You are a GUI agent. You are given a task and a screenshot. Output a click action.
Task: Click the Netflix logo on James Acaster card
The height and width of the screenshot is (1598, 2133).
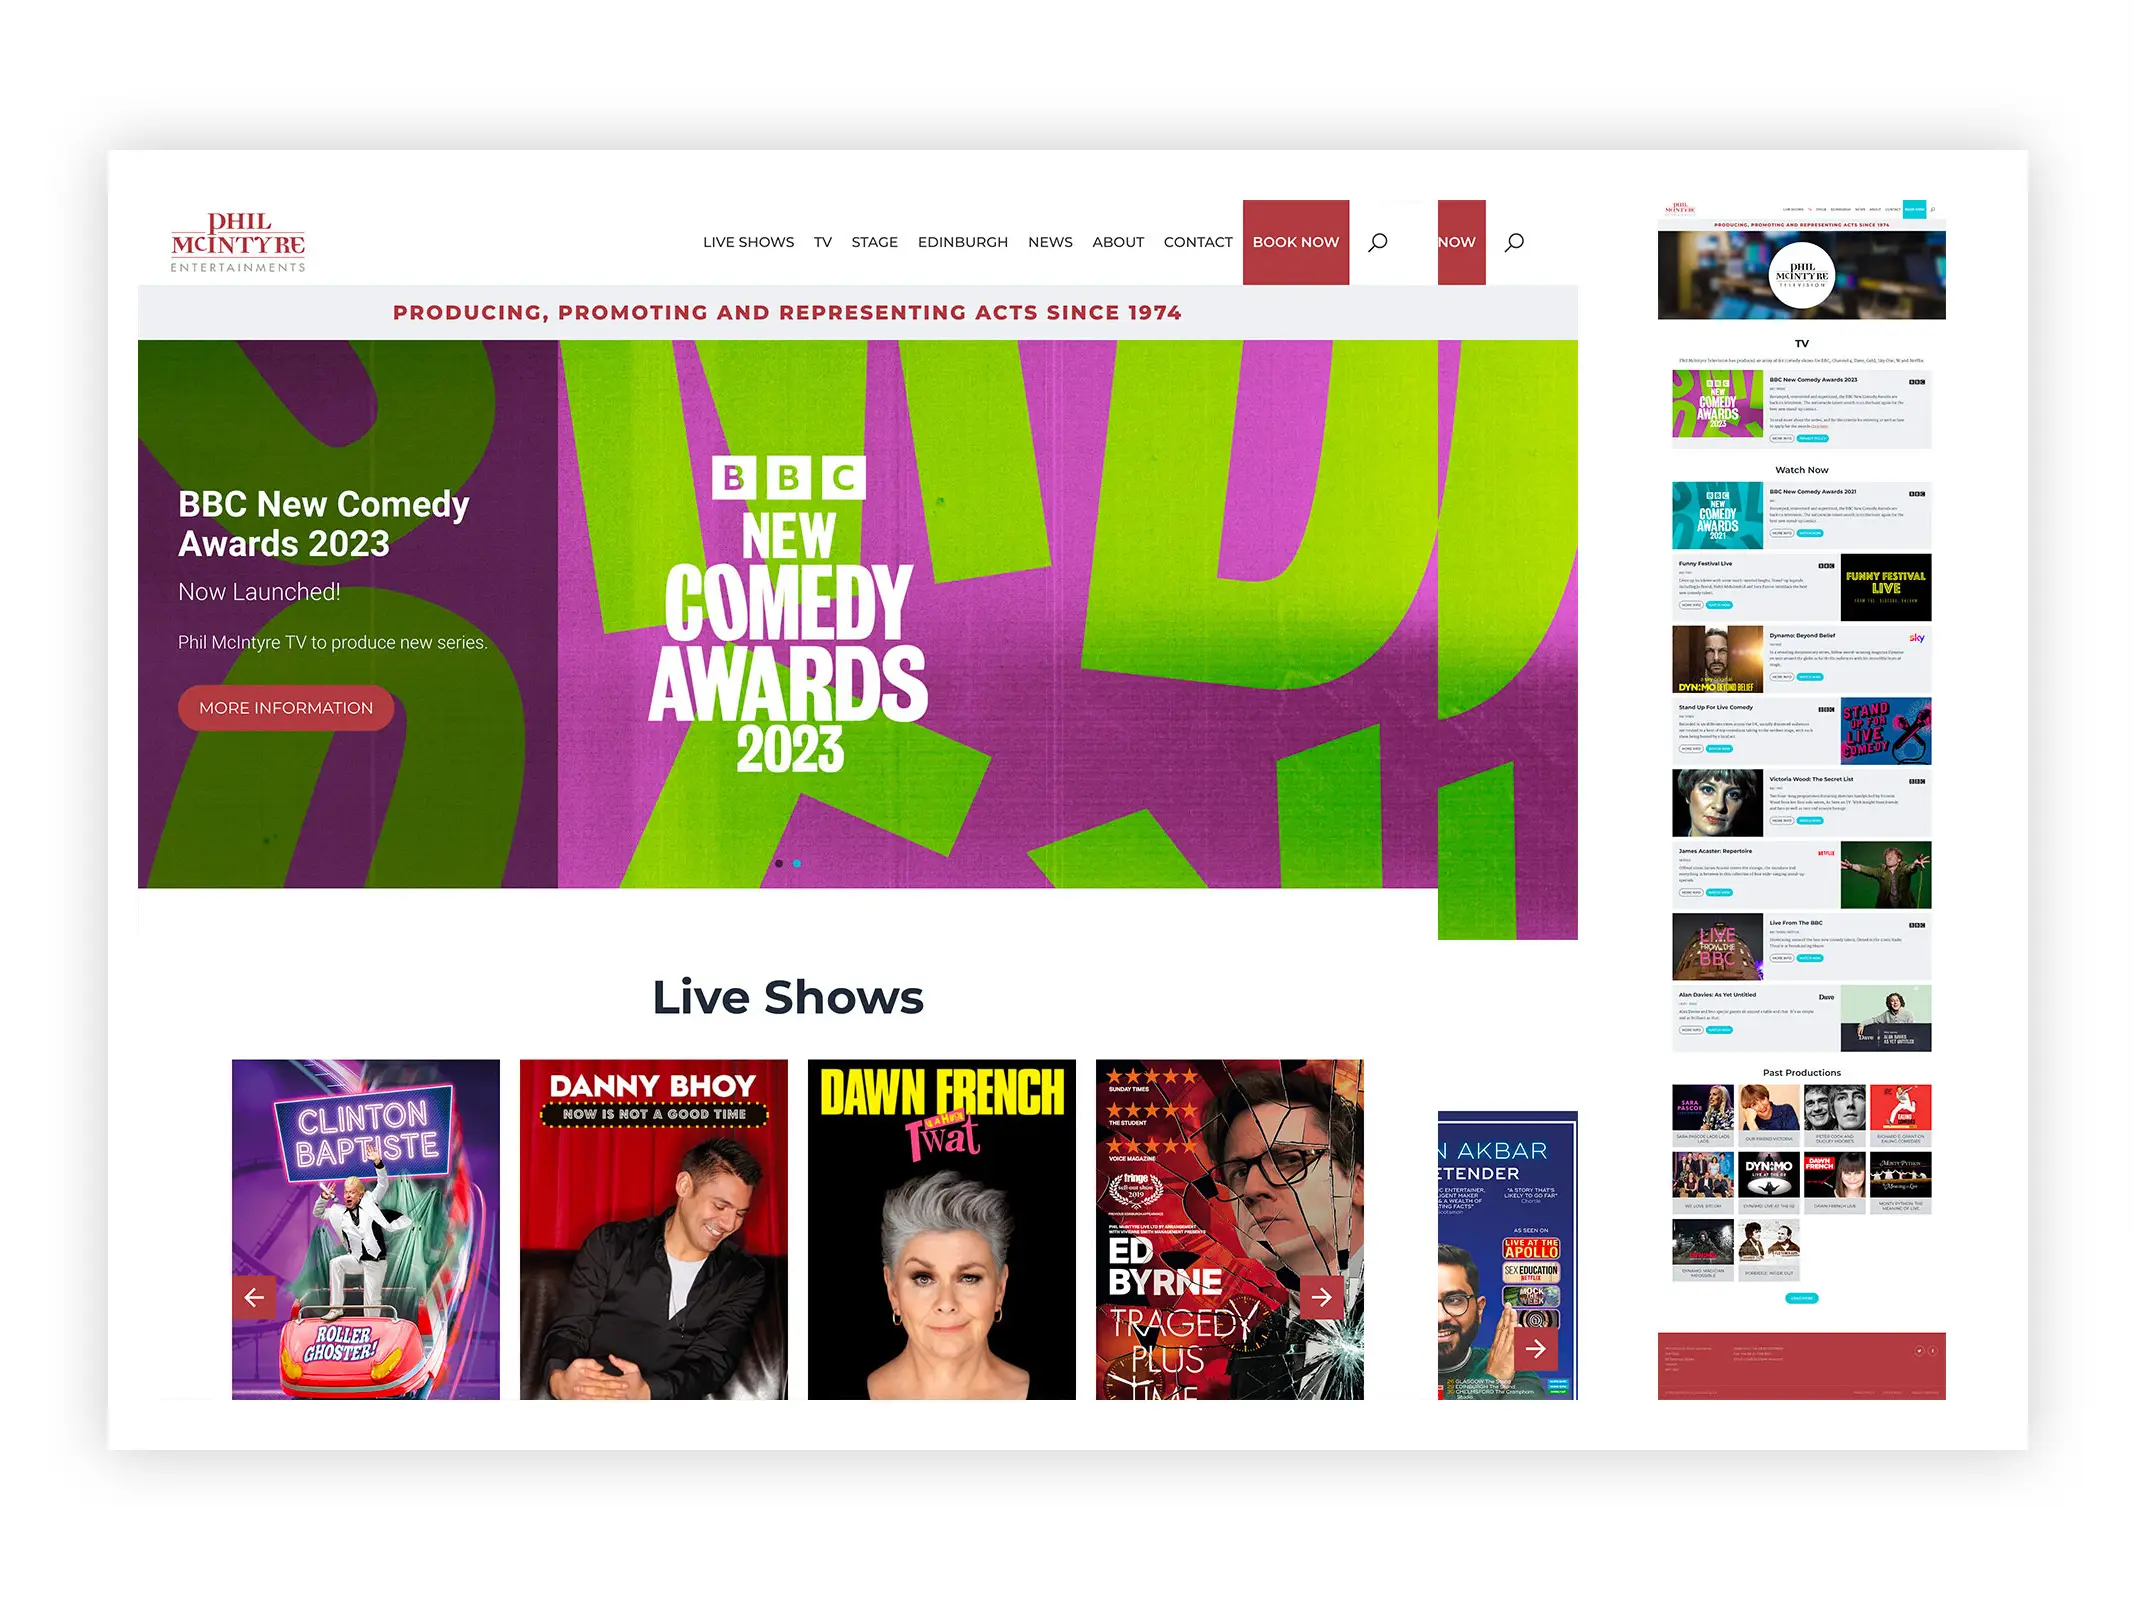click(x=1826, y=853)
